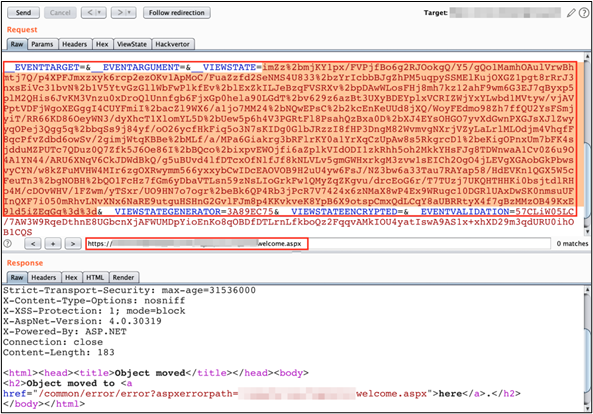Switch to the Params tab
This screenshot has width=593, height=414.
coord(42,44)
